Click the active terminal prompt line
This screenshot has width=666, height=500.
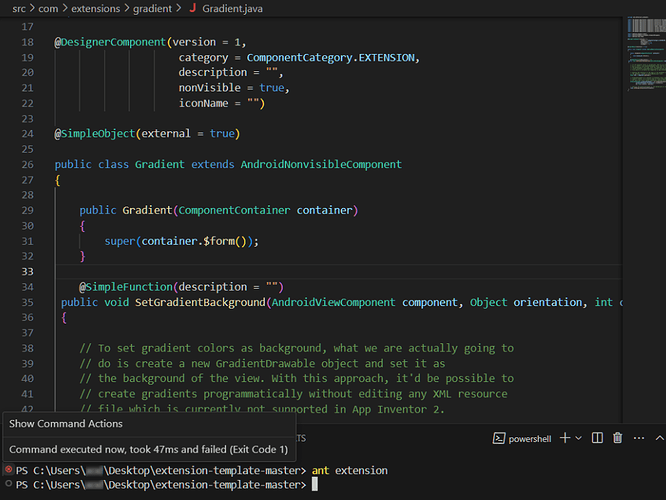point(166,485)
